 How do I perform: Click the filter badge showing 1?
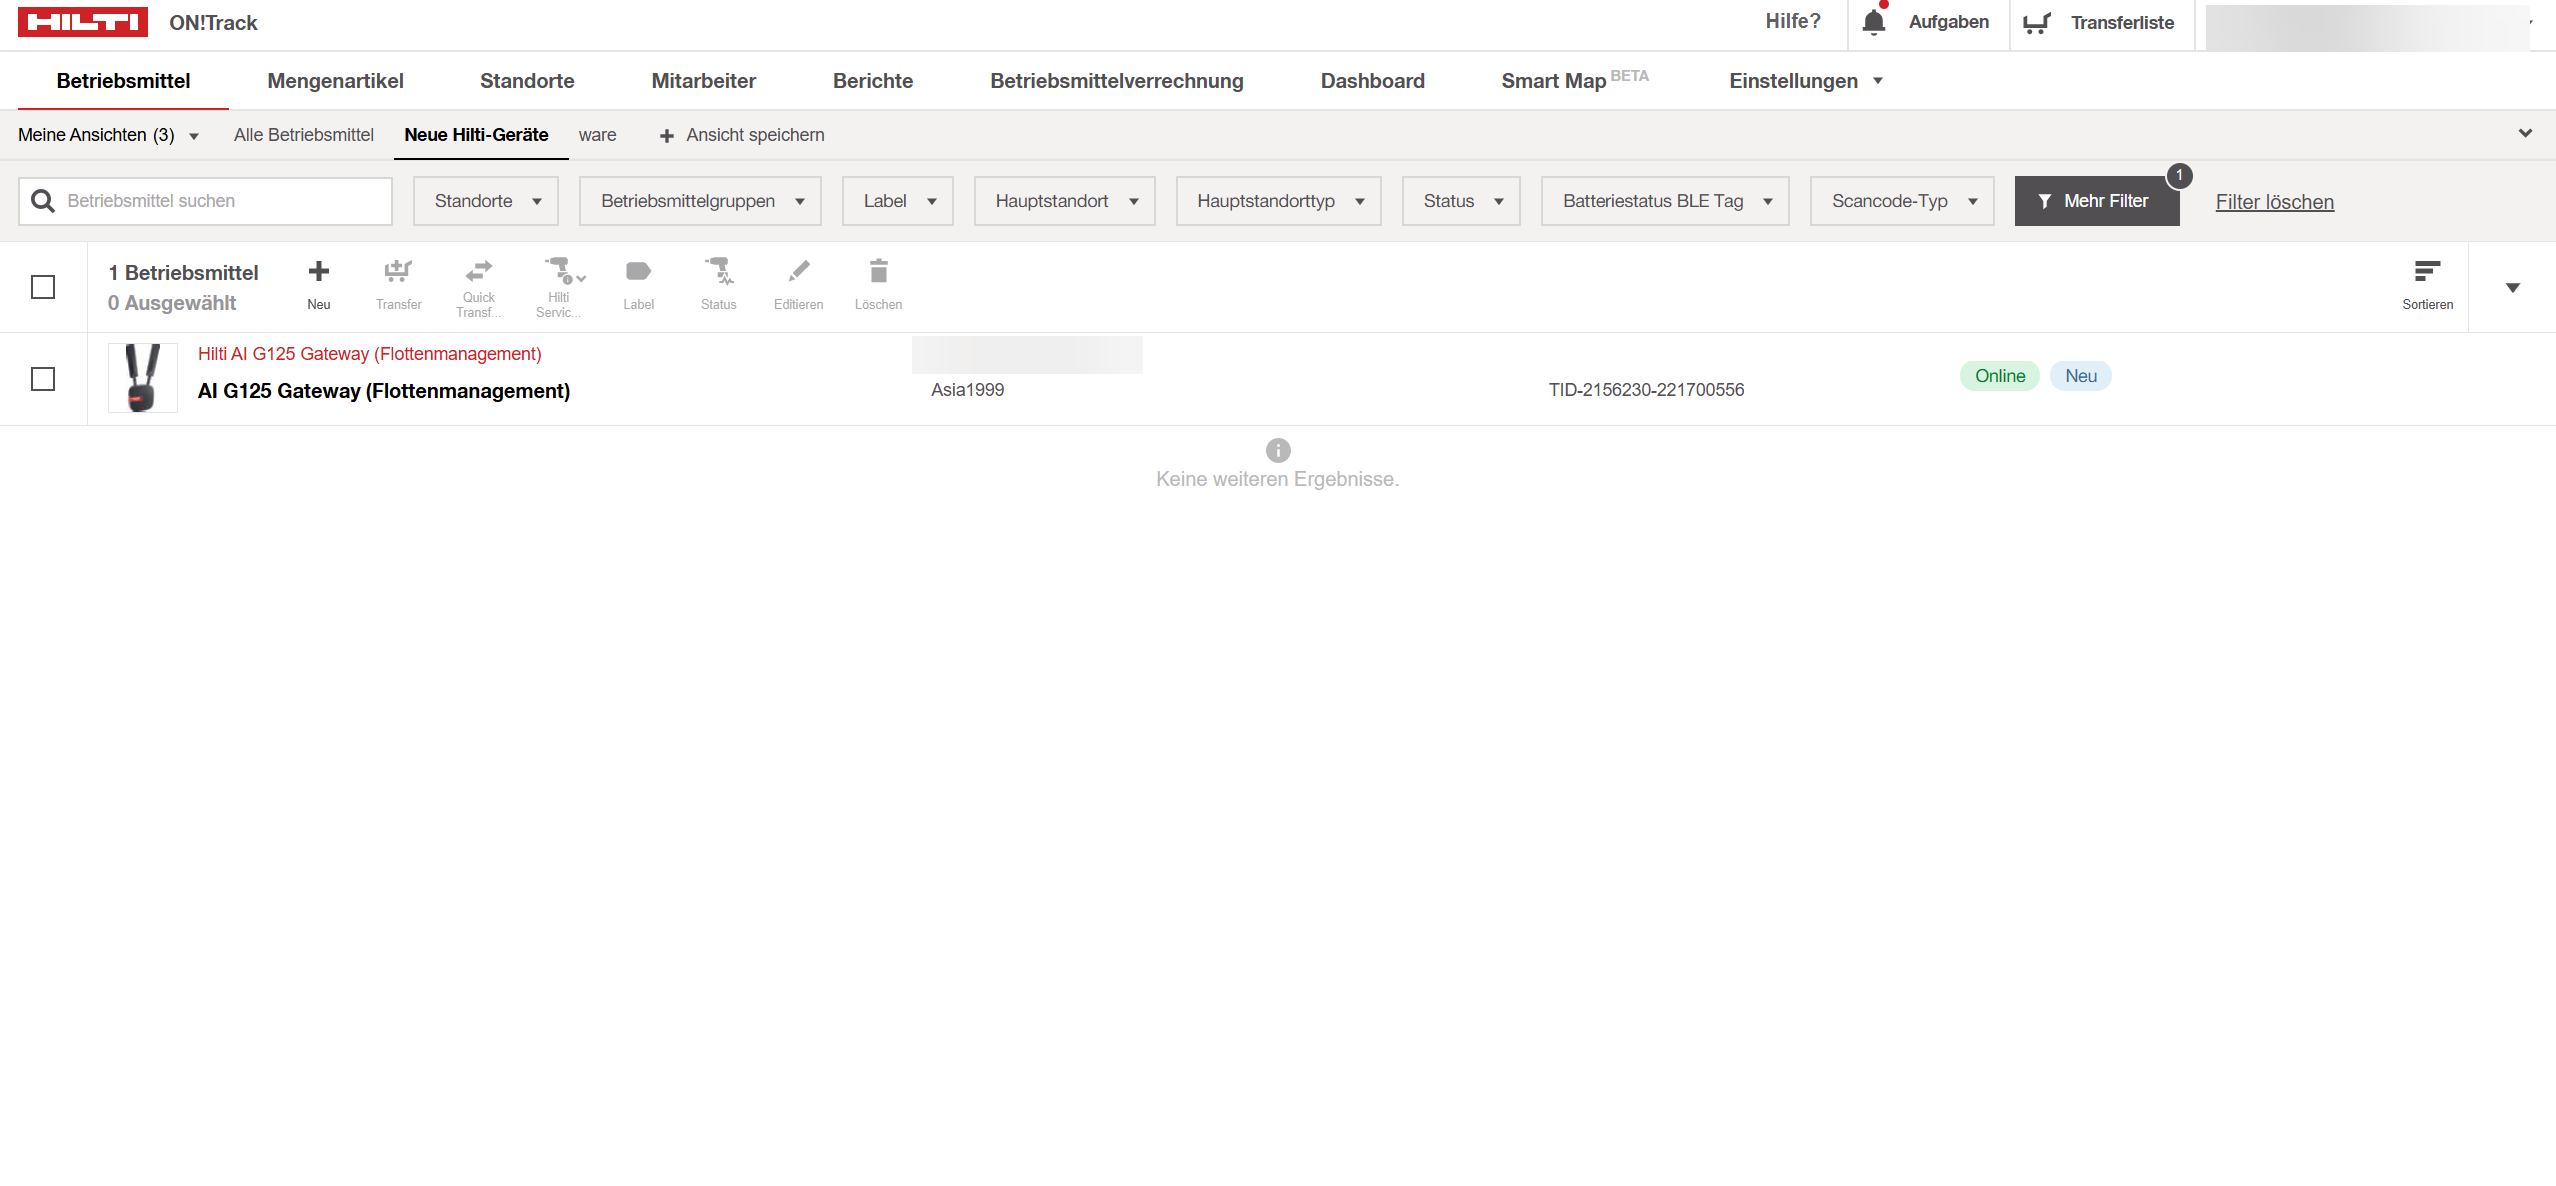coord(2180,176)
